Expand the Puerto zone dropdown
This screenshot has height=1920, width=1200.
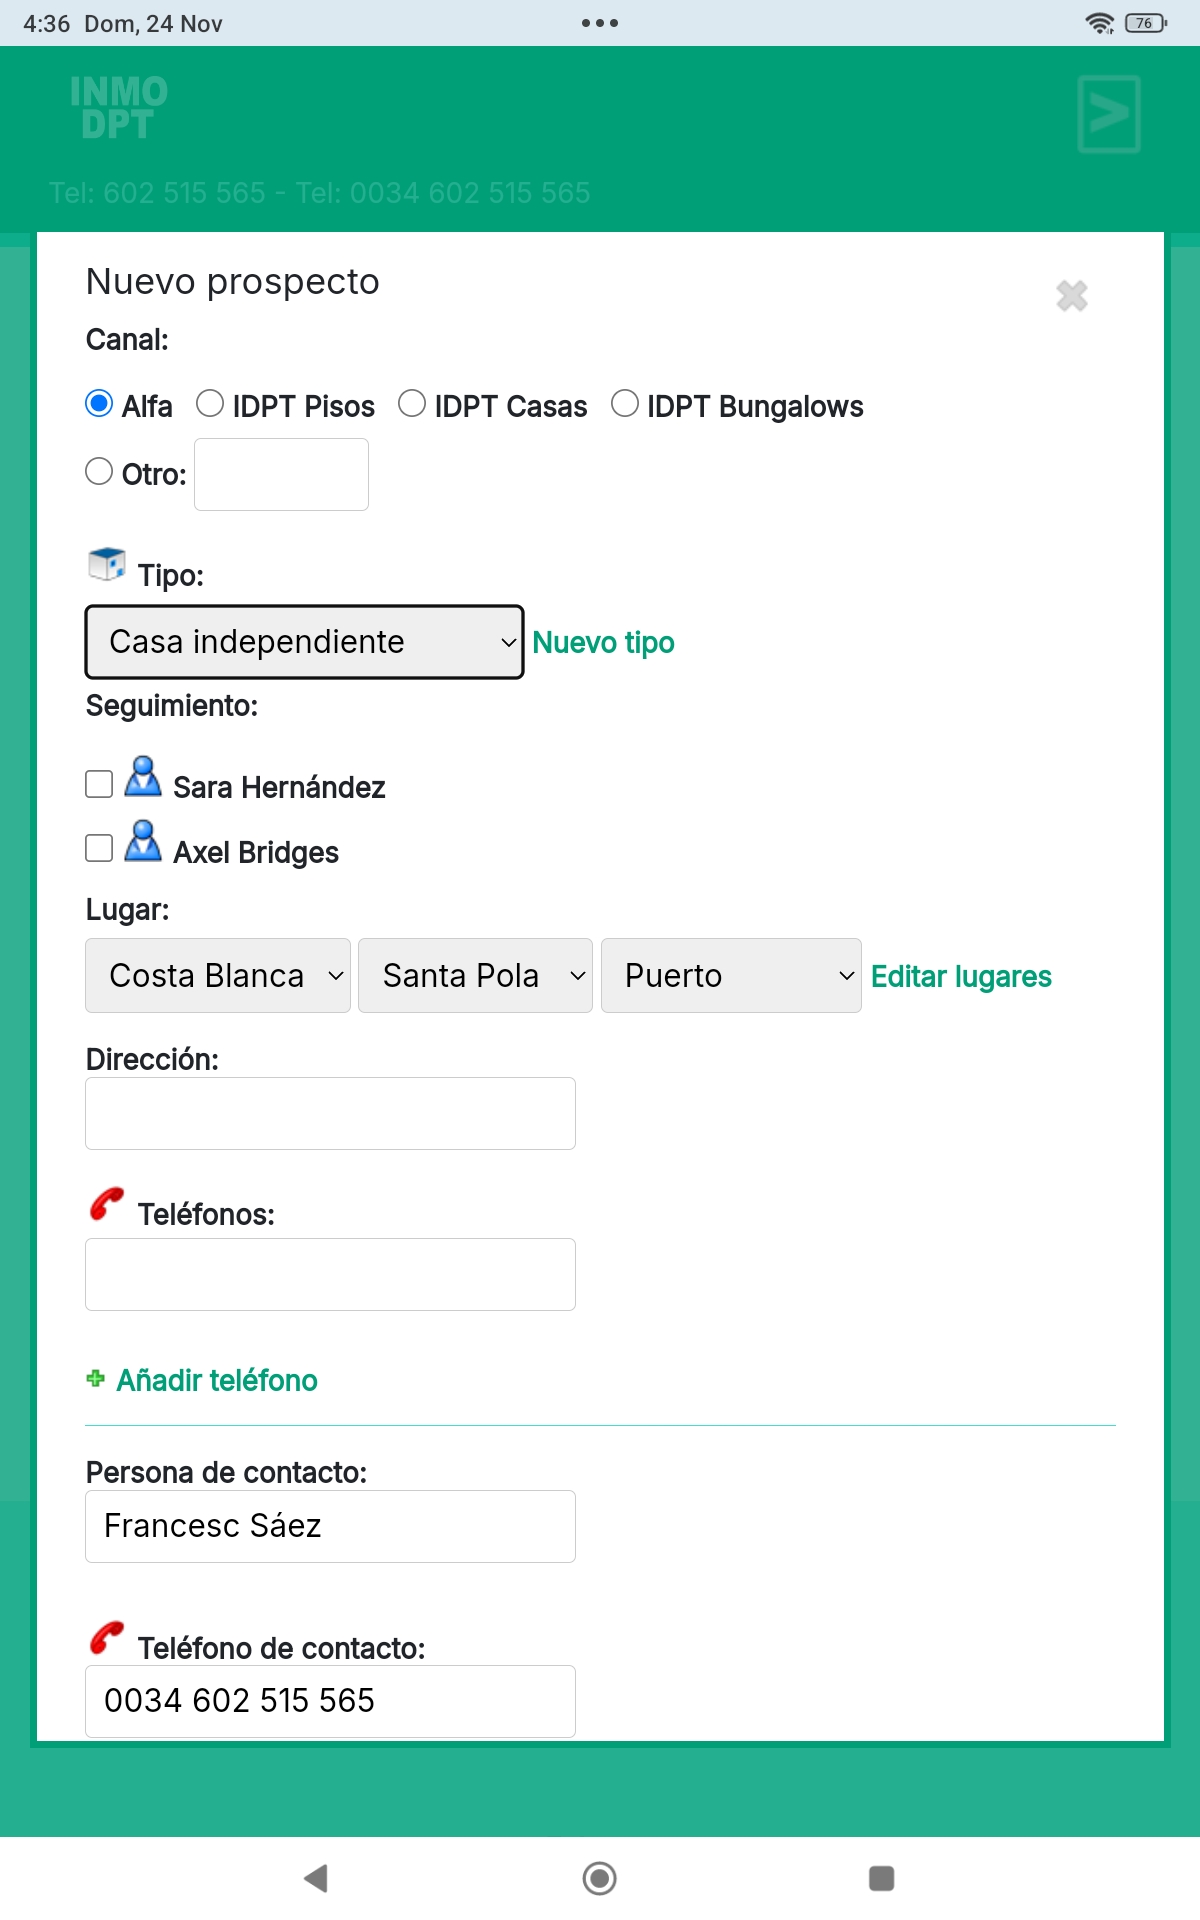731,976
